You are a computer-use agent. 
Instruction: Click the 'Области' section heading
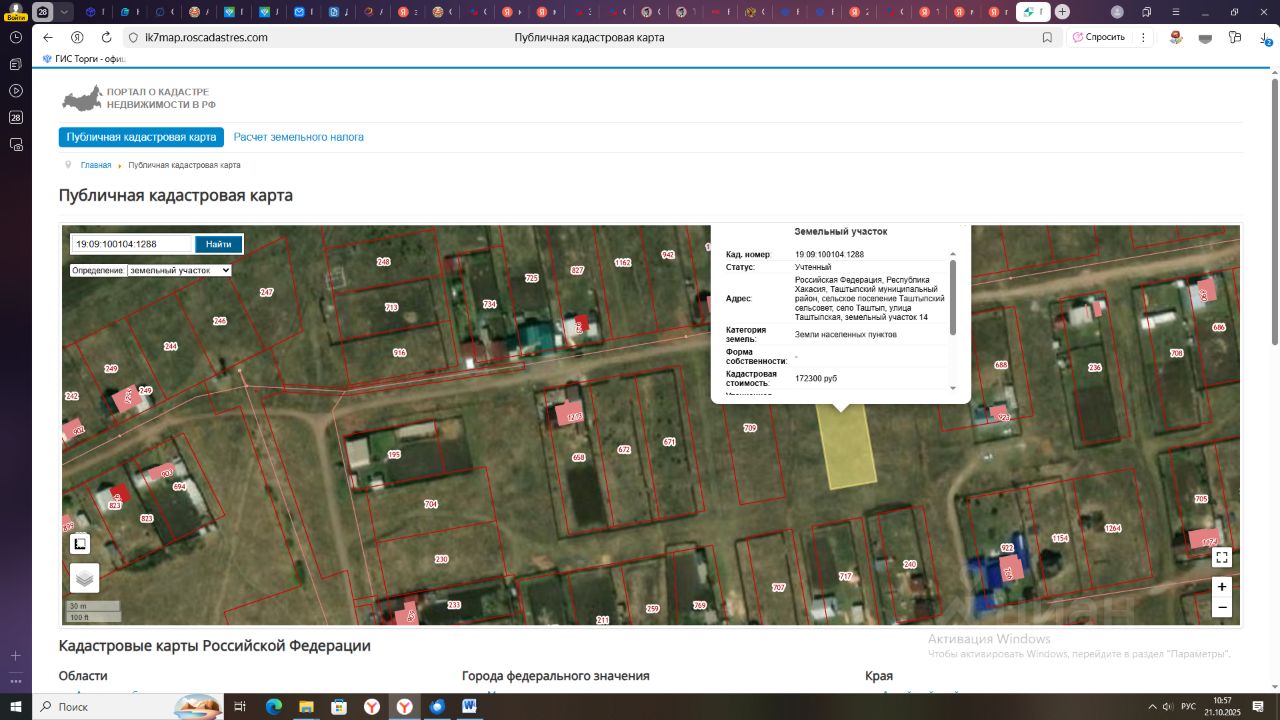(x=83, y=676)
